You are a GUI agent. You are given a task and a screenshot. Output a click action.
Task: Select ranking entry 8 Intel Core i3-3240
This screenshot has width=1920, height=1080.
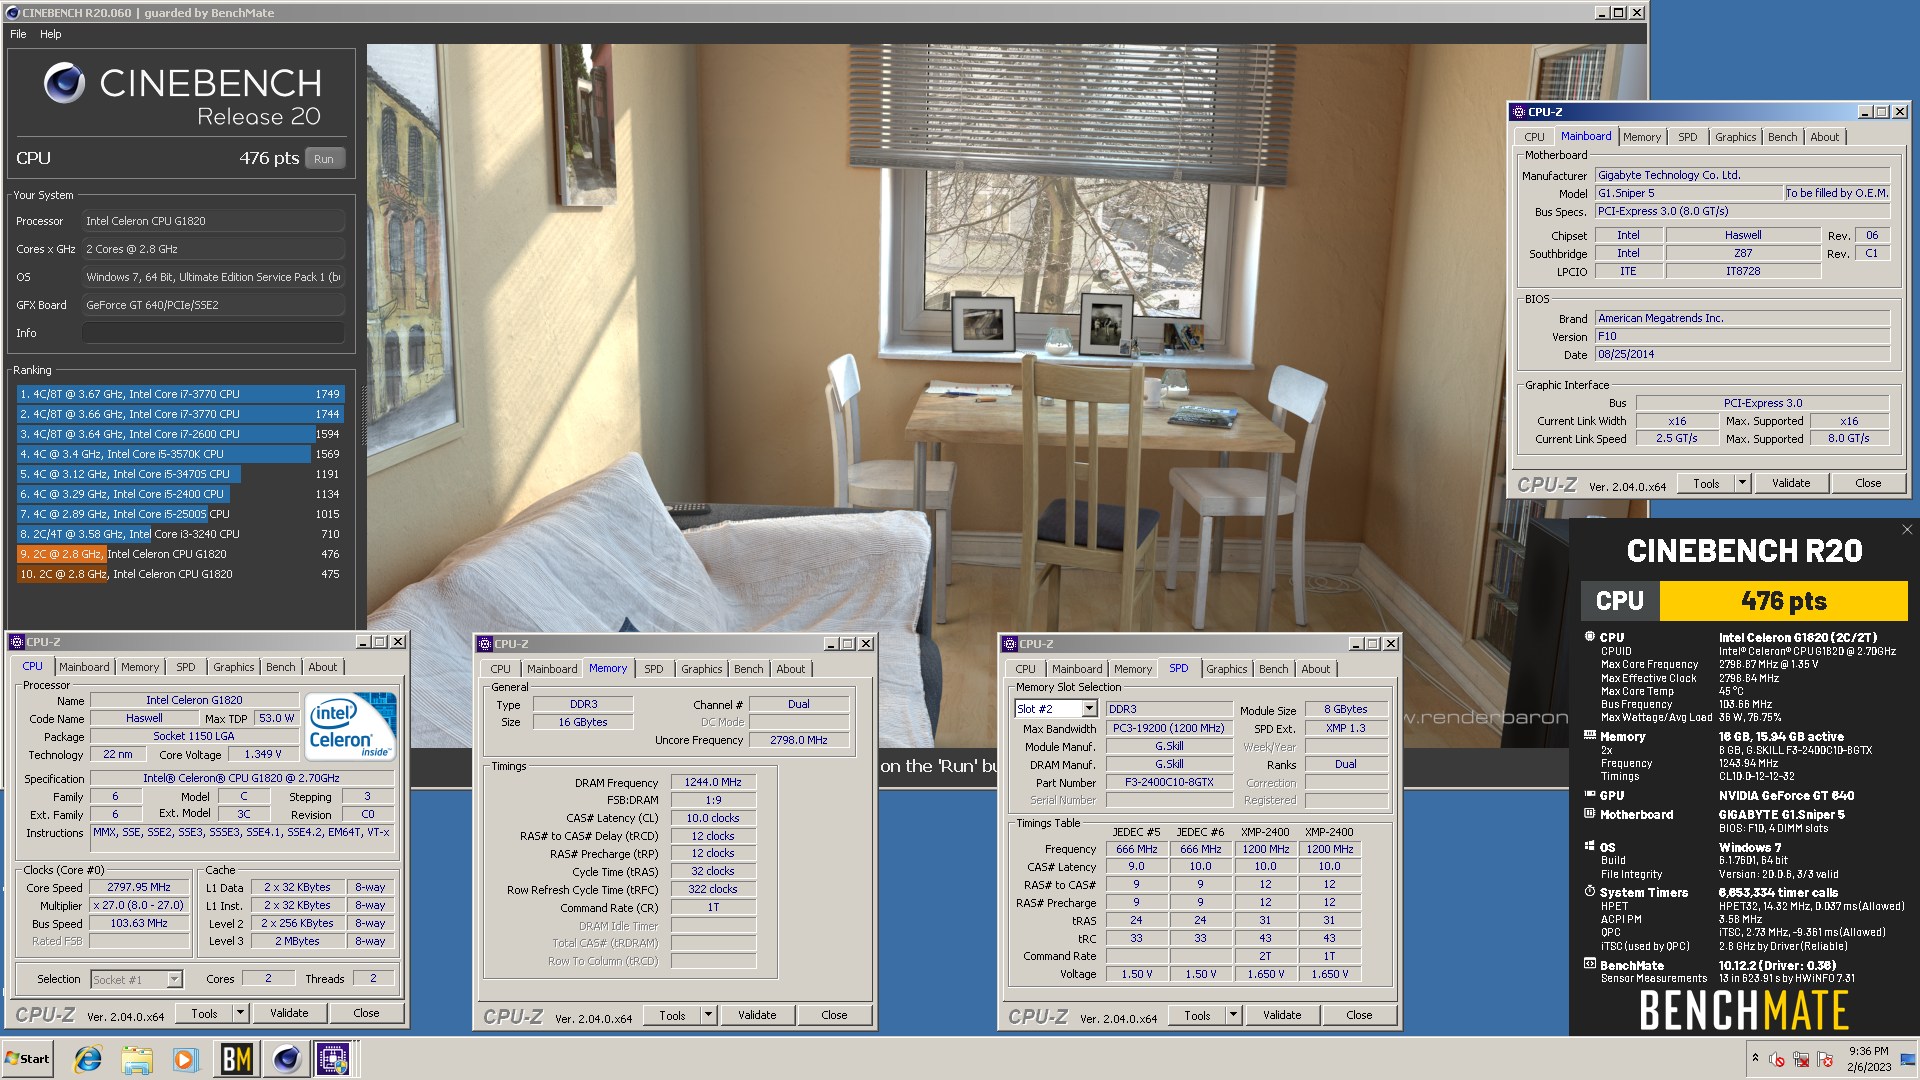[x=180, y=534]
